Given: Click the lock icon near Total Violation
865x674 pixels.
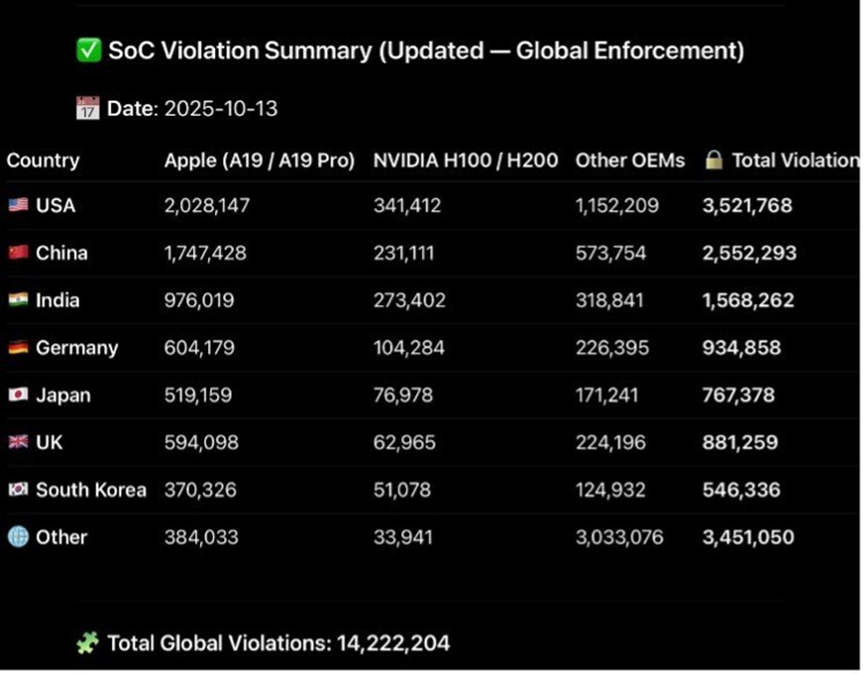Looking at the screenshot, I should pos(713,160).
